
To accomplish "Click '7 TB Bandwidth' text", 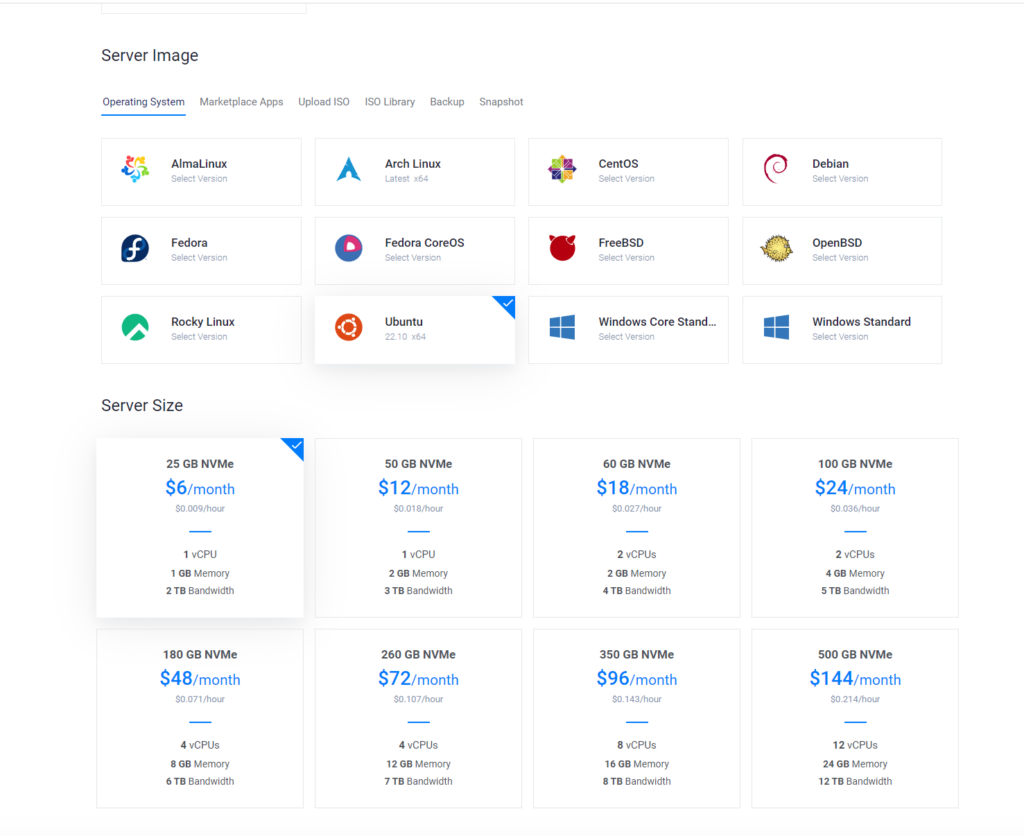I will 419,781.
